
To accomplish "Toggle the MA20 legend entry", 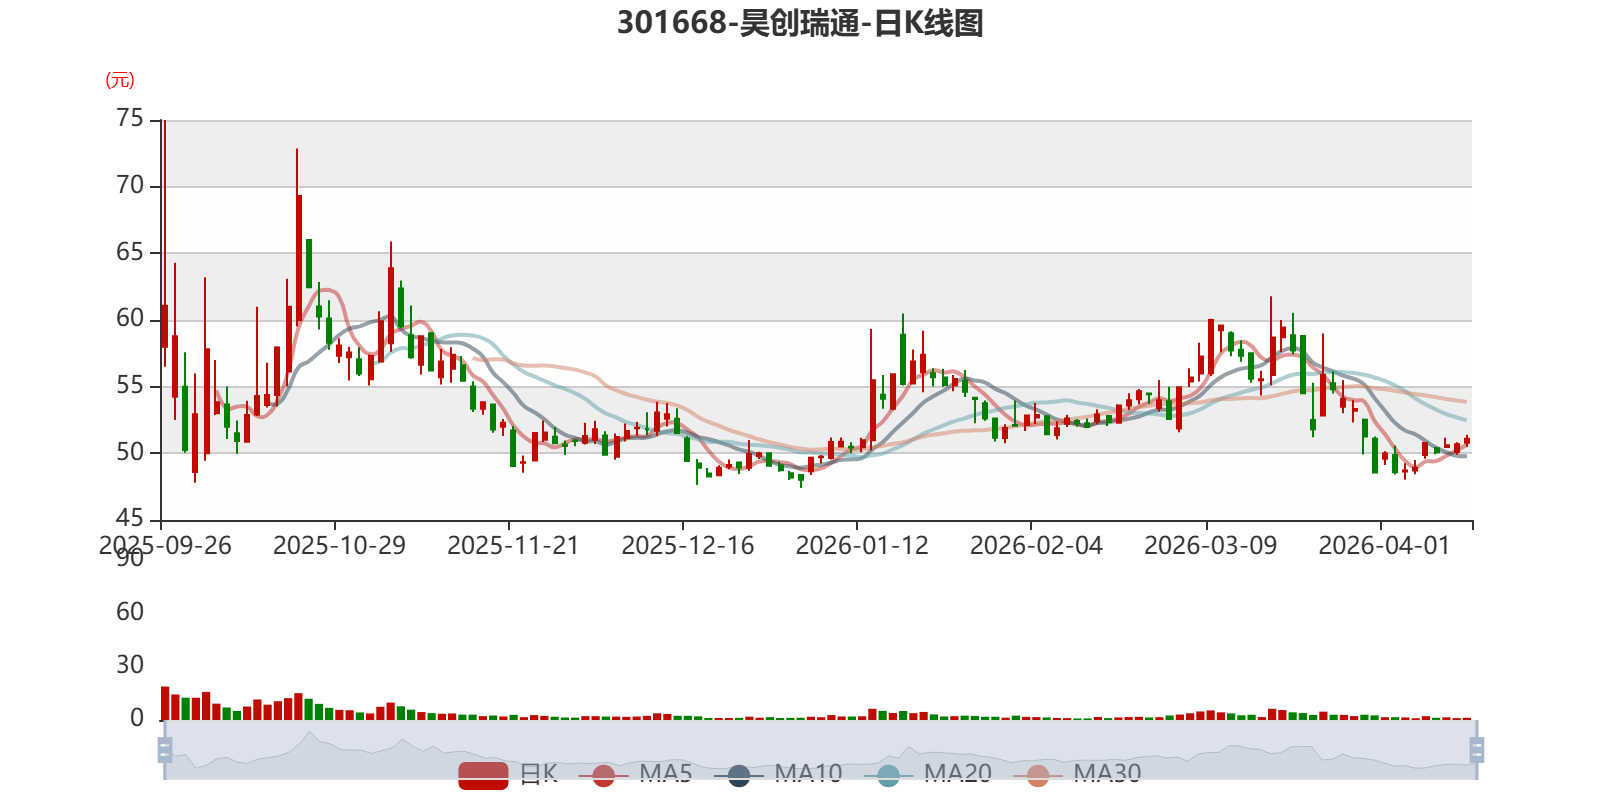I will (x=927, y=774).
